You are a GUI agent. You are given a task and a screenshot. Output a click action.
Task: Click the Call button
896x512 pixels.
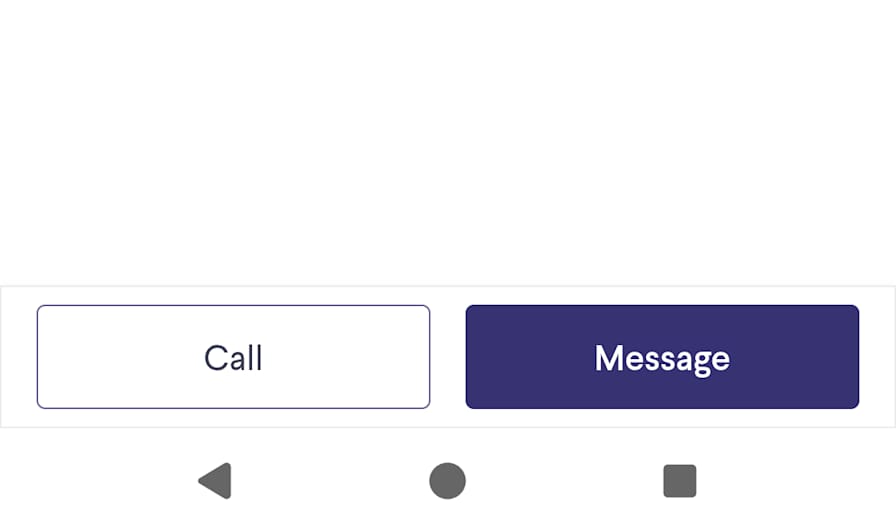click(233, 357)
